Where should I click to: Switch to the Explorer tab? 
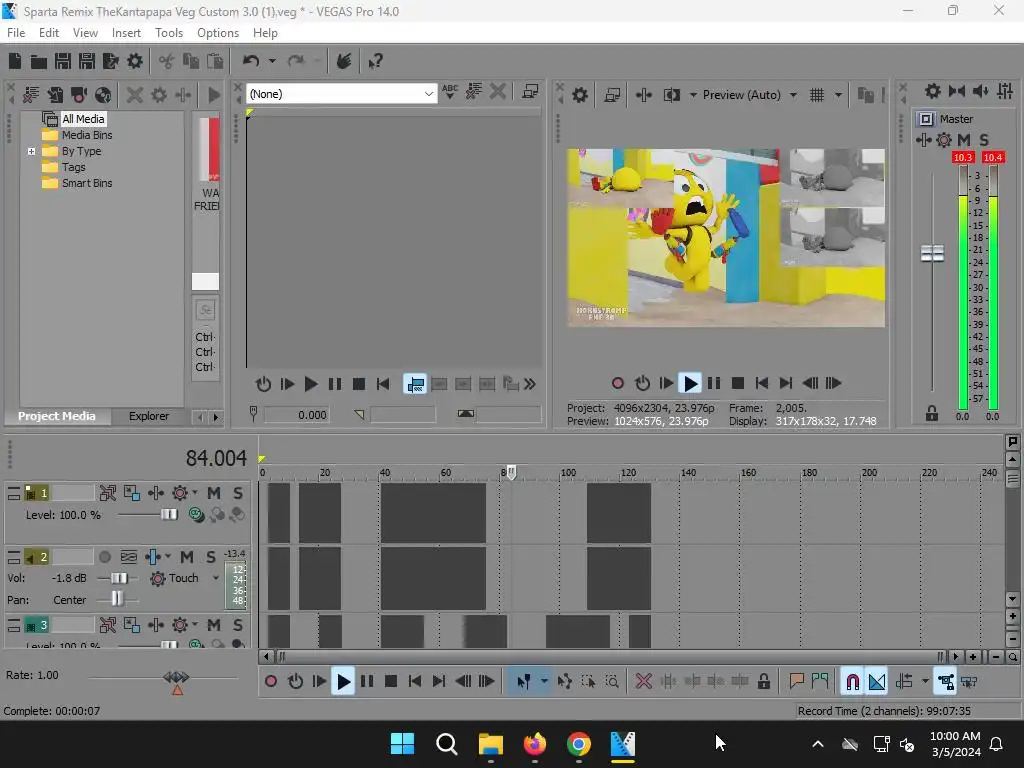point(149,416)
